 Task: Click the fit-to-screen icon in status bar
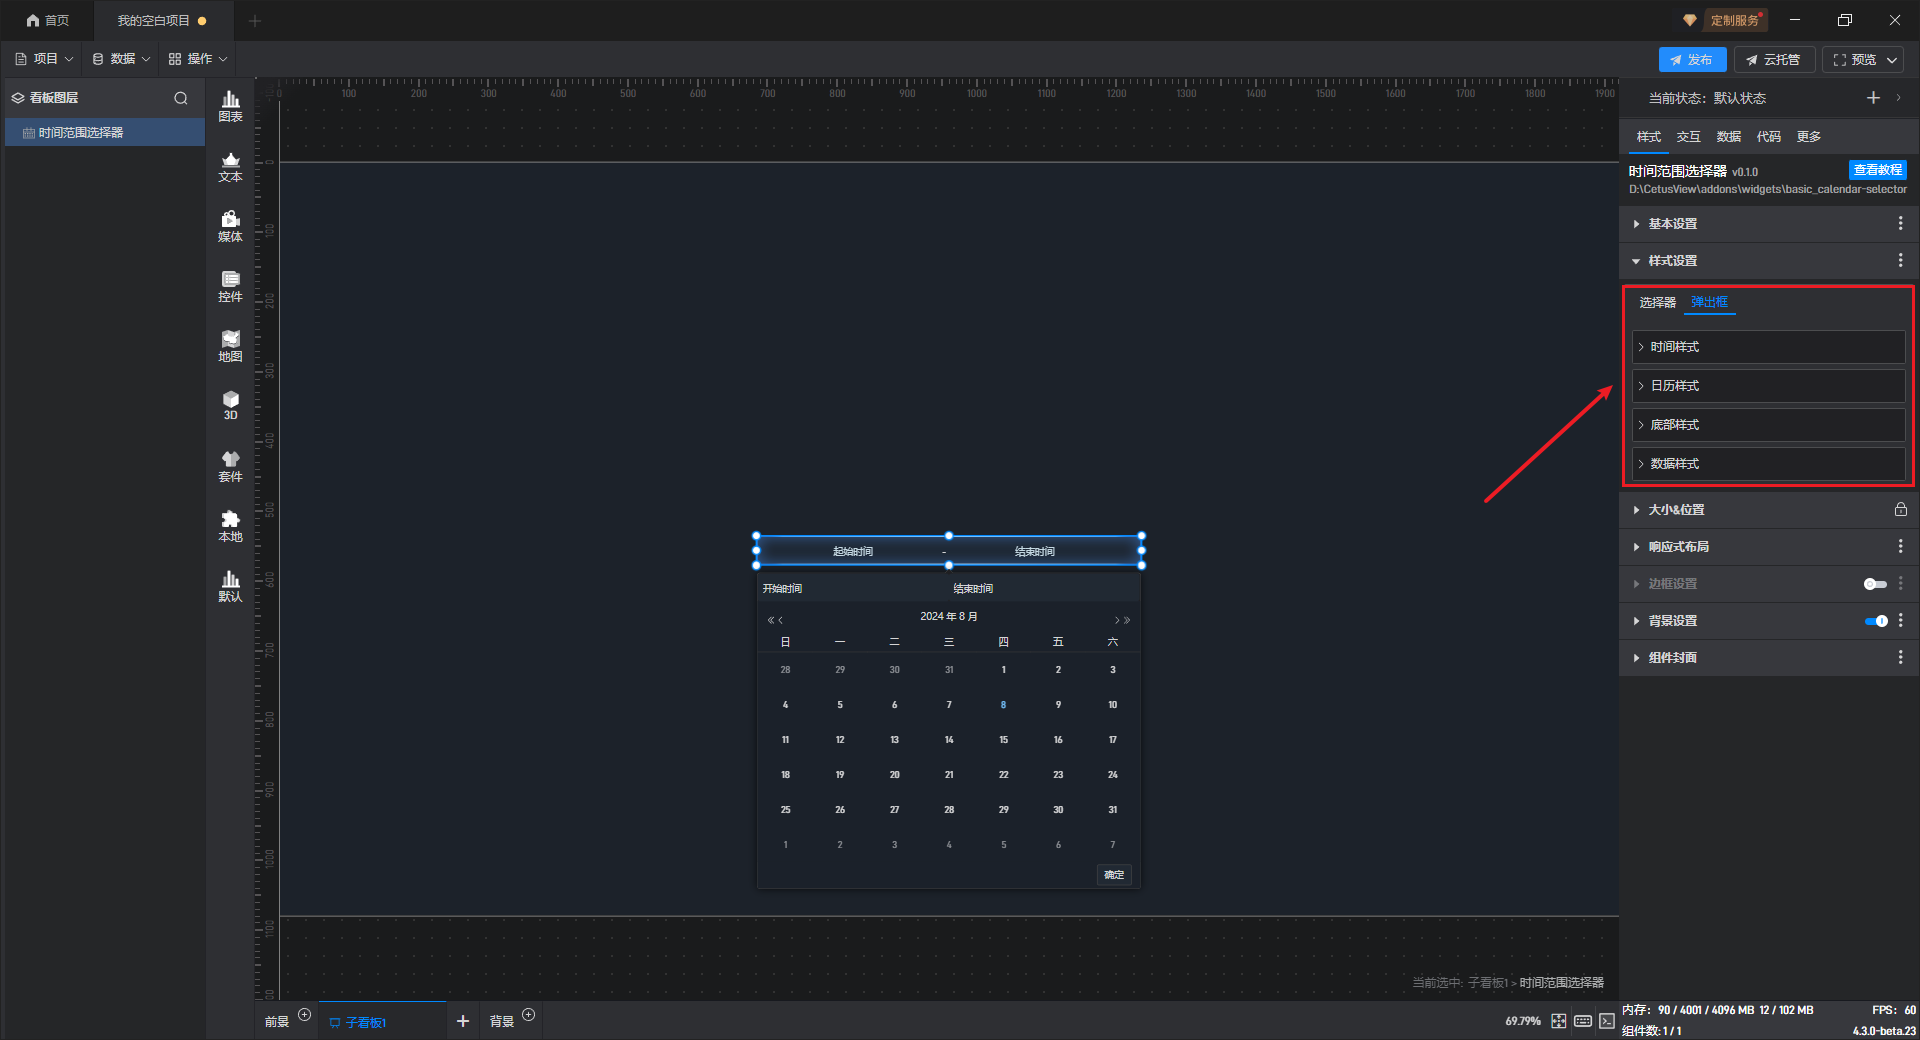pos(1559,1021)
